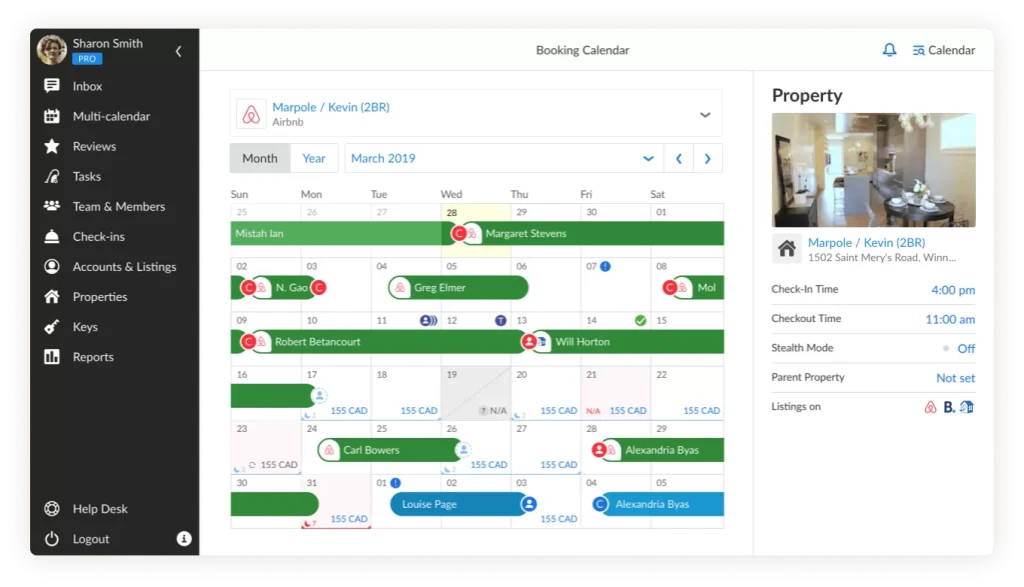Click the Airbnb logo beside Listings on
Screen dimensions: 1024x587
pos(931,407)
